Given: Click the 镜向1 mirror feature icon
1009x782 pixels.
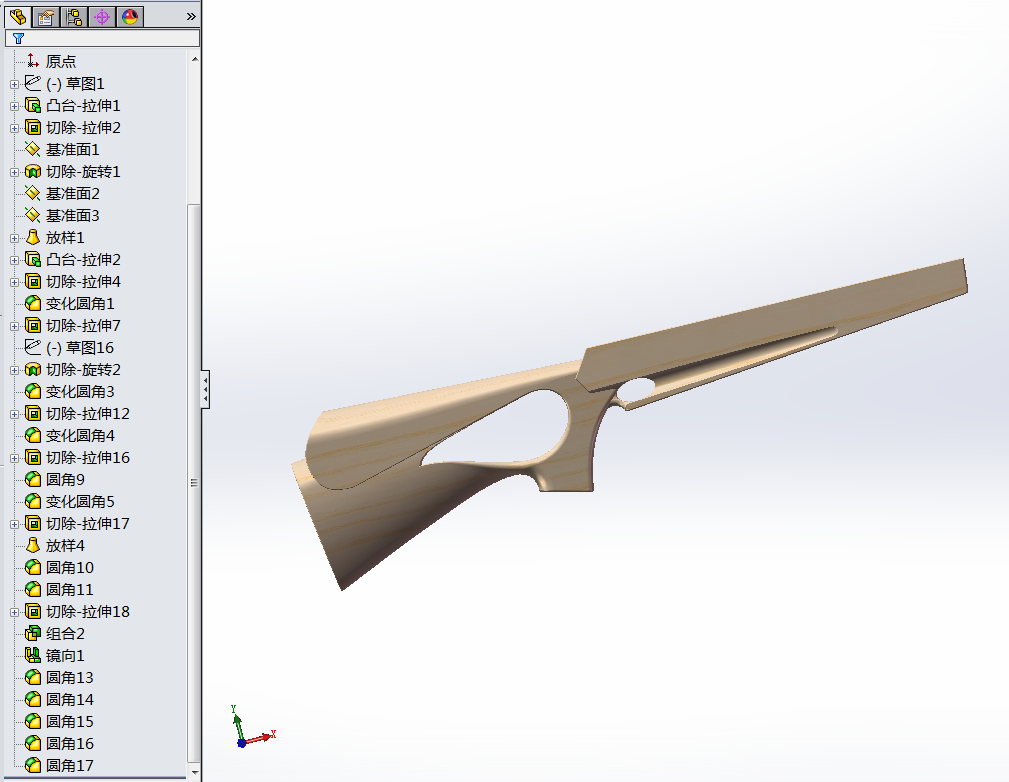Looking at the screenshot, I should coord(32,655).
